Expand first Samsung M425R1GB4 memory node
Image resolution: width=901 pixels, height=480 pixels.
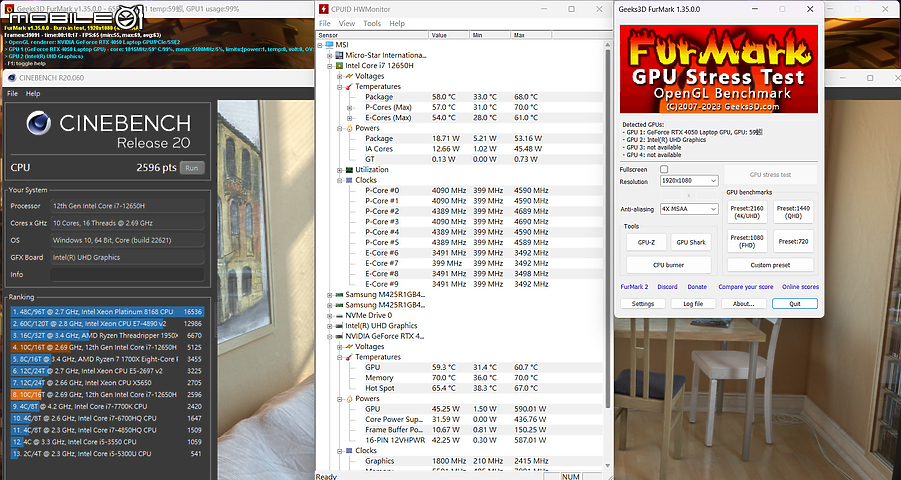pyautogui.click(x=330, y=294)
